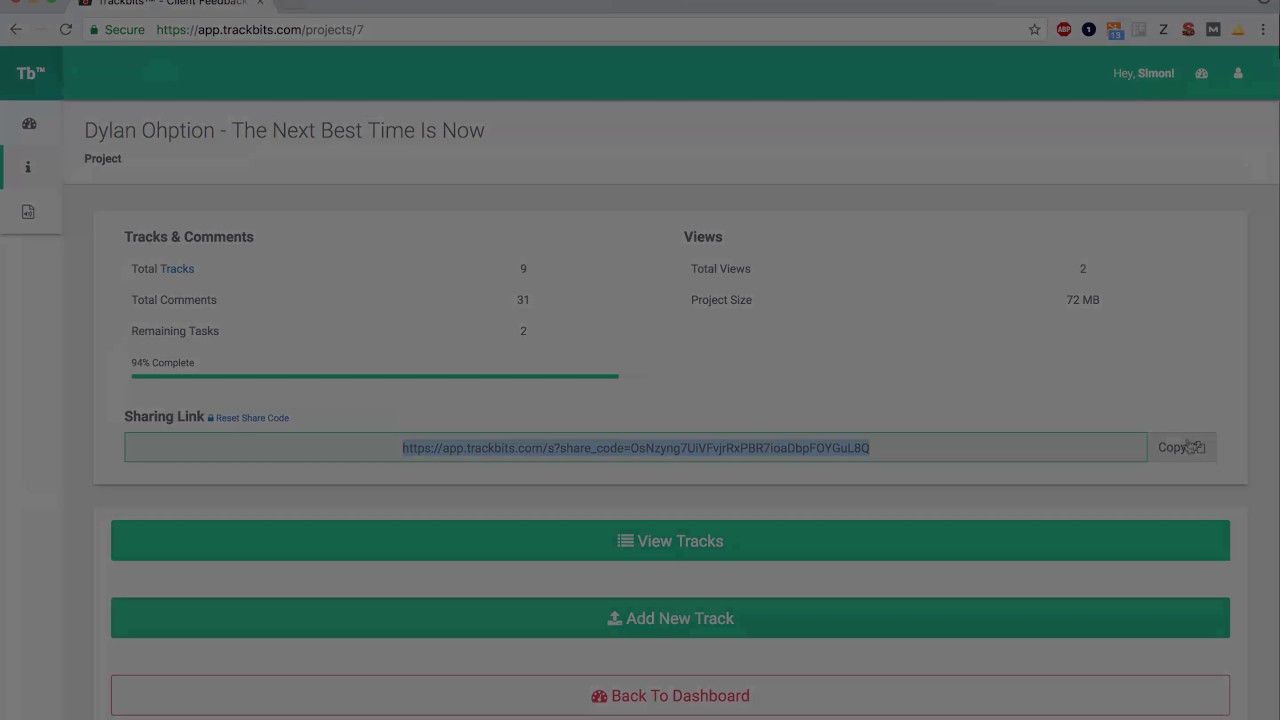
Task: Click the project title Dylan Ohption heading
Action: click(284, 130)
